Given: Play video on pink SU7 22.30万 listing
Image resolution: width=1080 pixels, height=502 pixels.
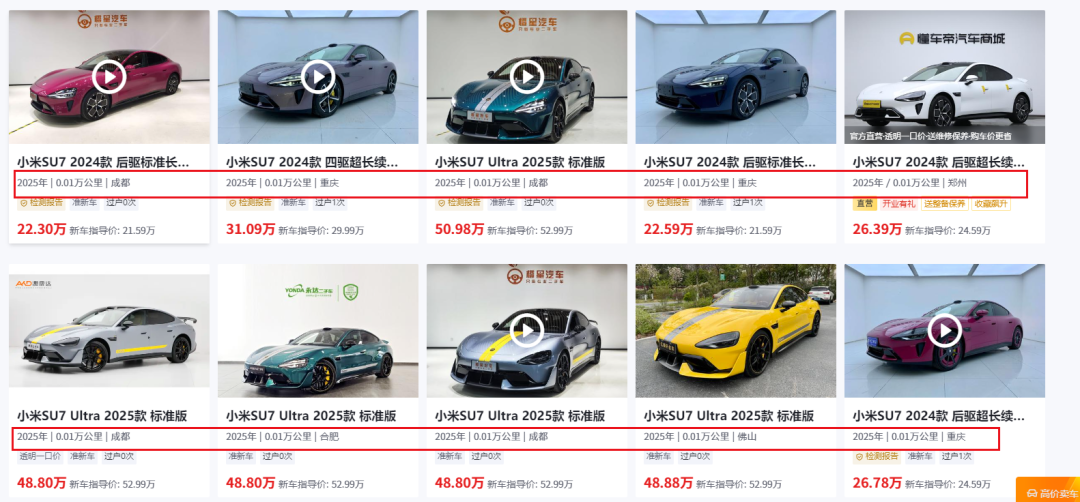Looking at the screenshot, I should point(109,76).
